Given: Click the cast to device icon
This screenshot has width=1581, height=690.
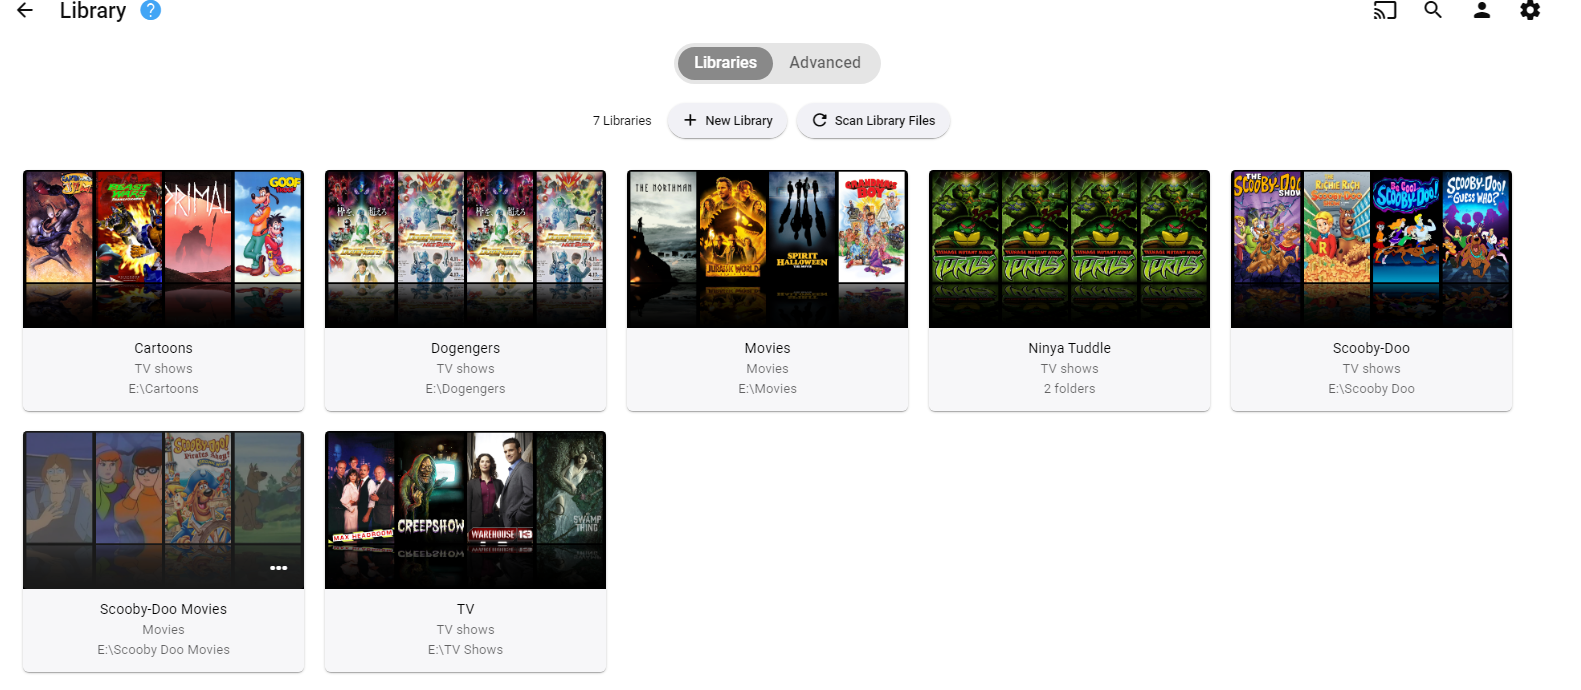Looking at the screenshot, I should coord(1385,11).
